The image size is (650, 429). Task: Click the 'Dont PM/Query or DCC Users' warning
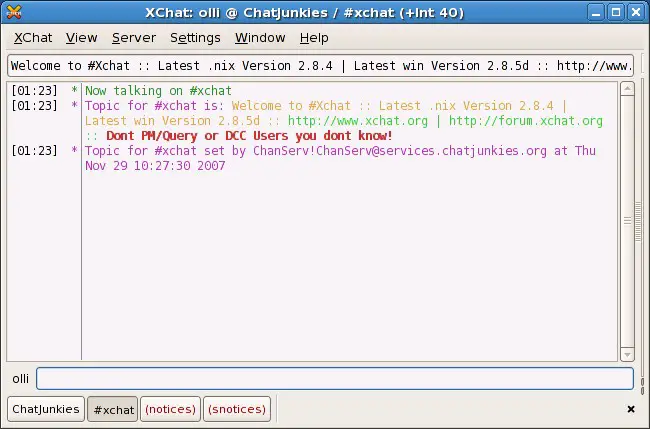click(250, 136)
